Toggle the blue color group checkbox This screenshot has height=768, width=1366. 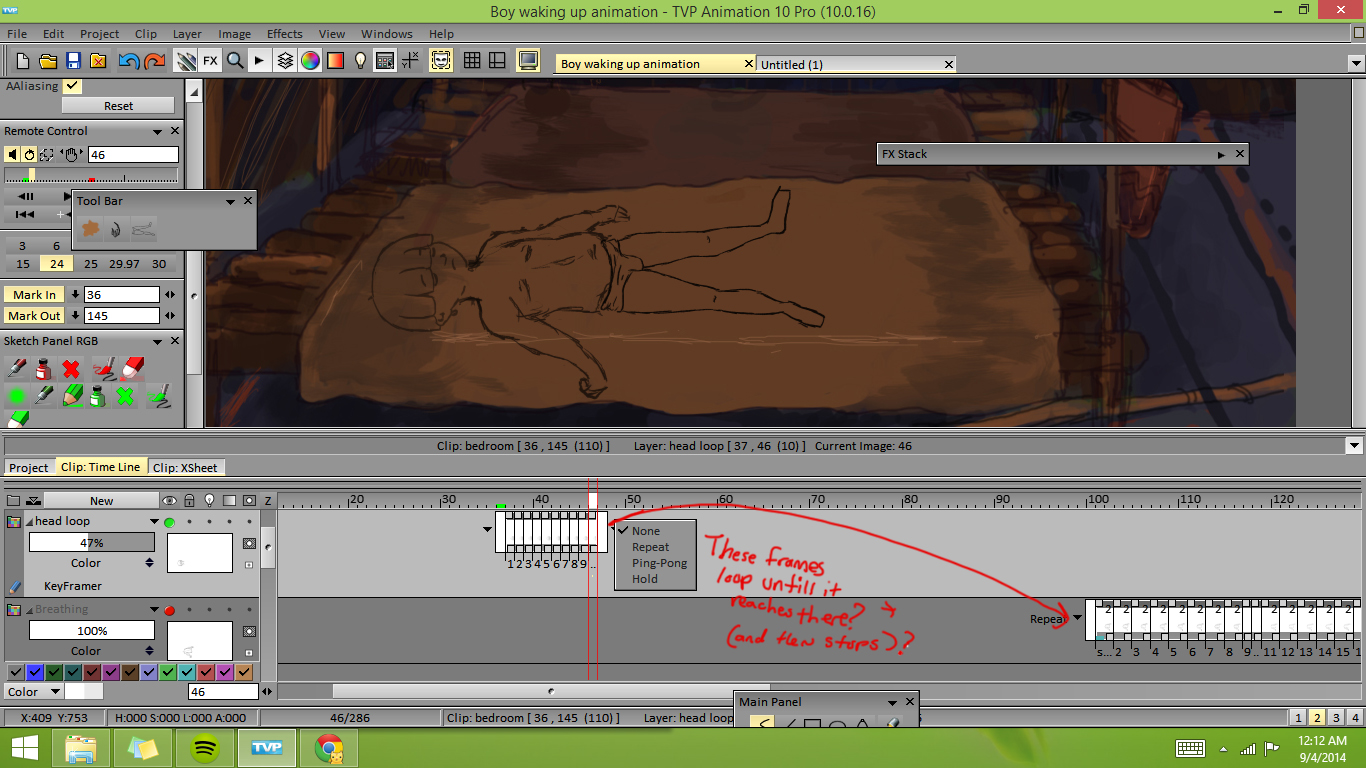[34, 672]
